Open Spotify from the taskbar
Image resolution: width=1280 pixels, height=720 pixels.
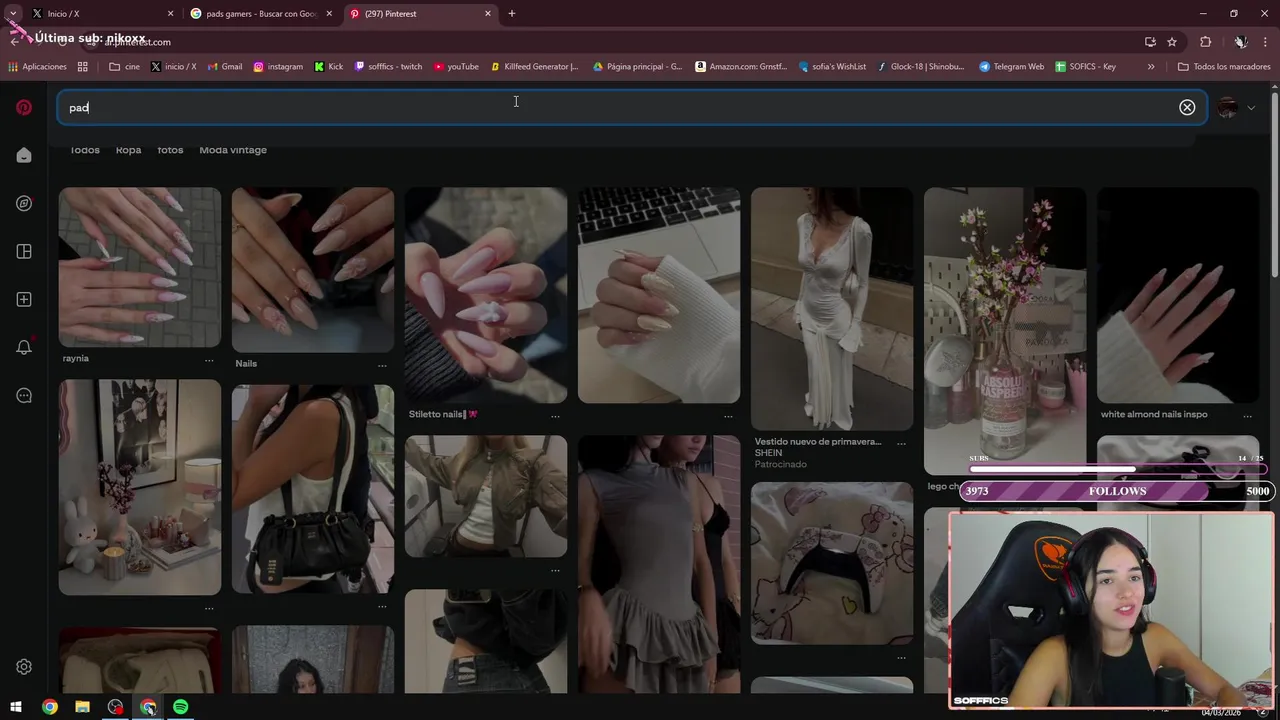pyautogui.click(x=181, y=707)
